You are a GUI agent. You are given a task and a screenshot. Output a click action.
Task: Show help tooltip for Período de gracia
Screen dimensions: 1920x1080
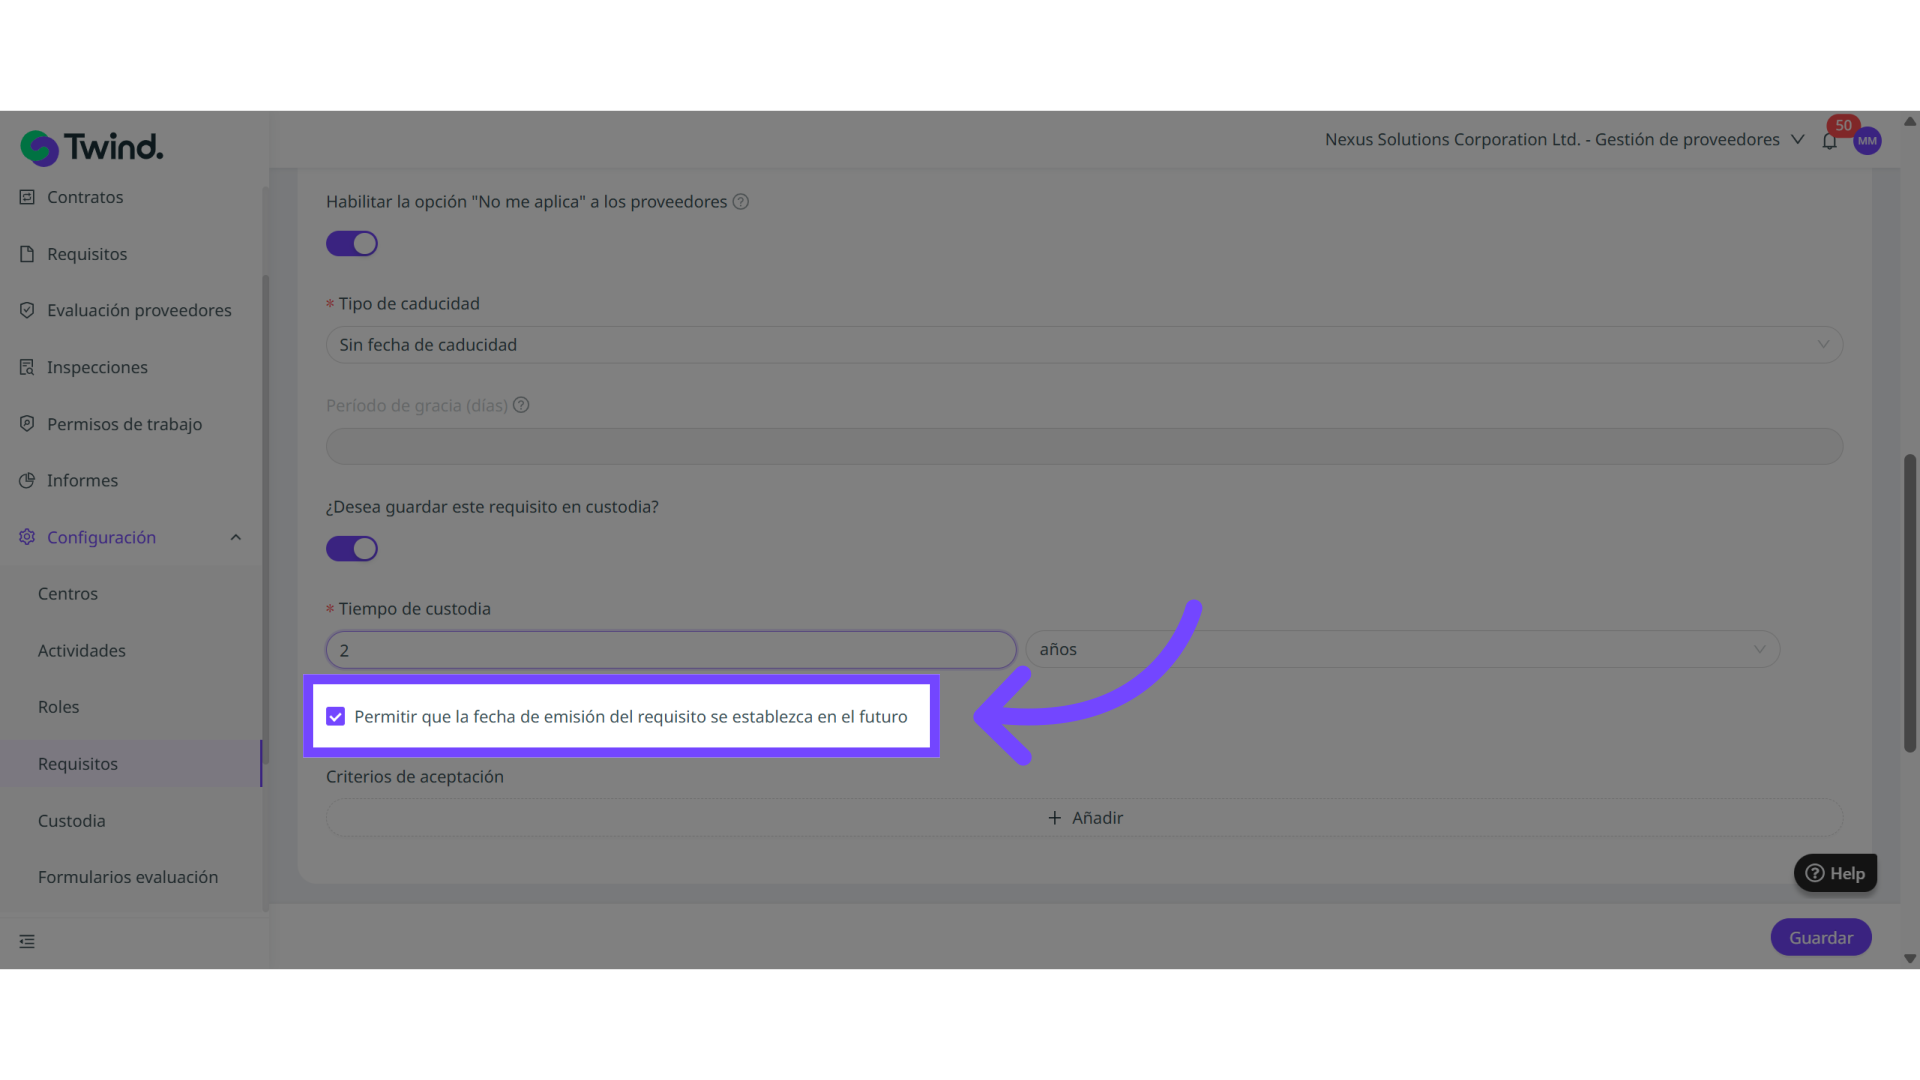(521, 405)
